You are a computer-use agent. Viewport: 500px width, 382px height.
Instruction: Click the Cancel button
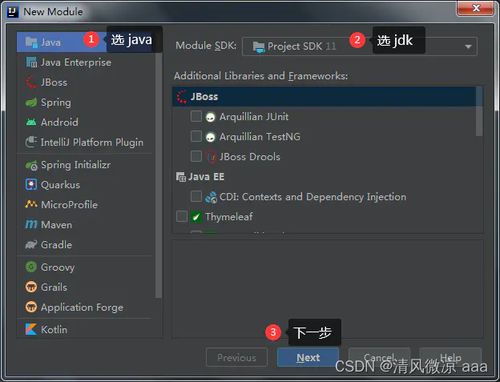click(379, 357)
